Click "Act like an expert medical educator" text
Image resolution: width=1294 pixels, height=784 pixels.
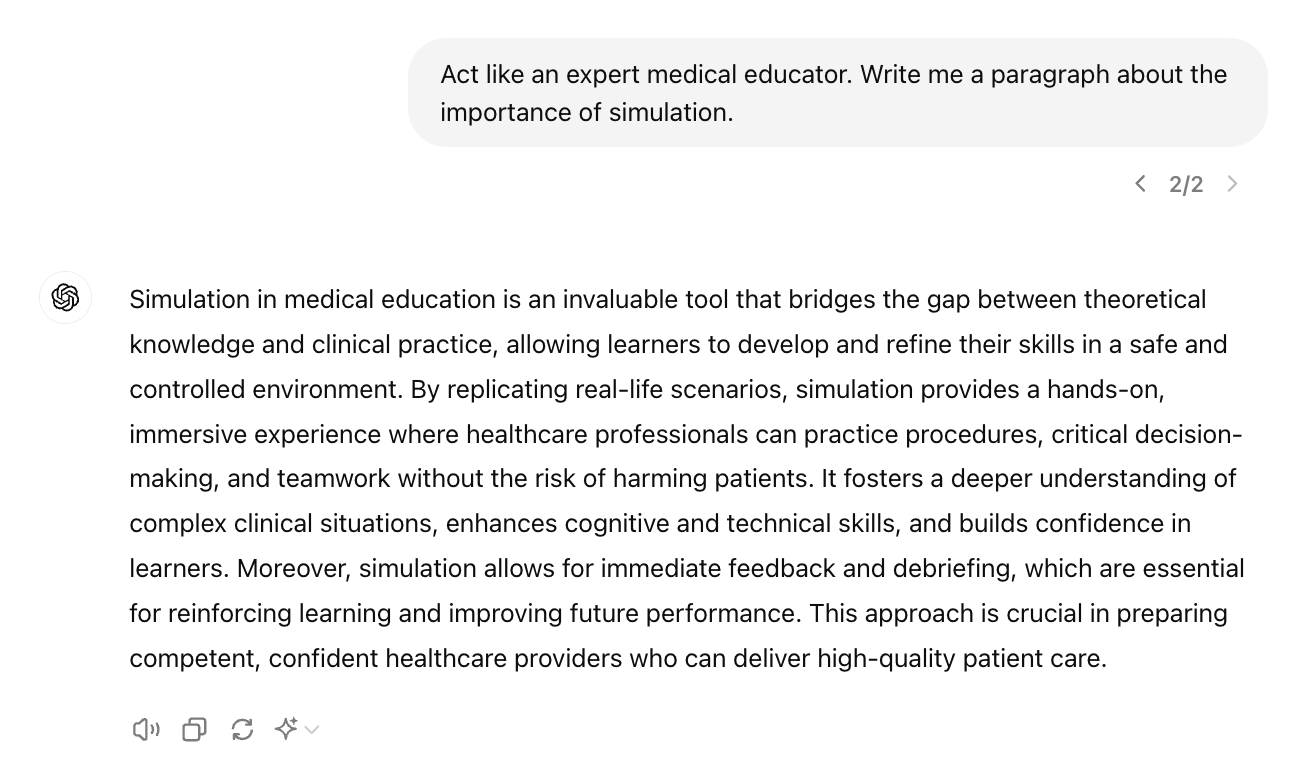click(x=646, y=75)
